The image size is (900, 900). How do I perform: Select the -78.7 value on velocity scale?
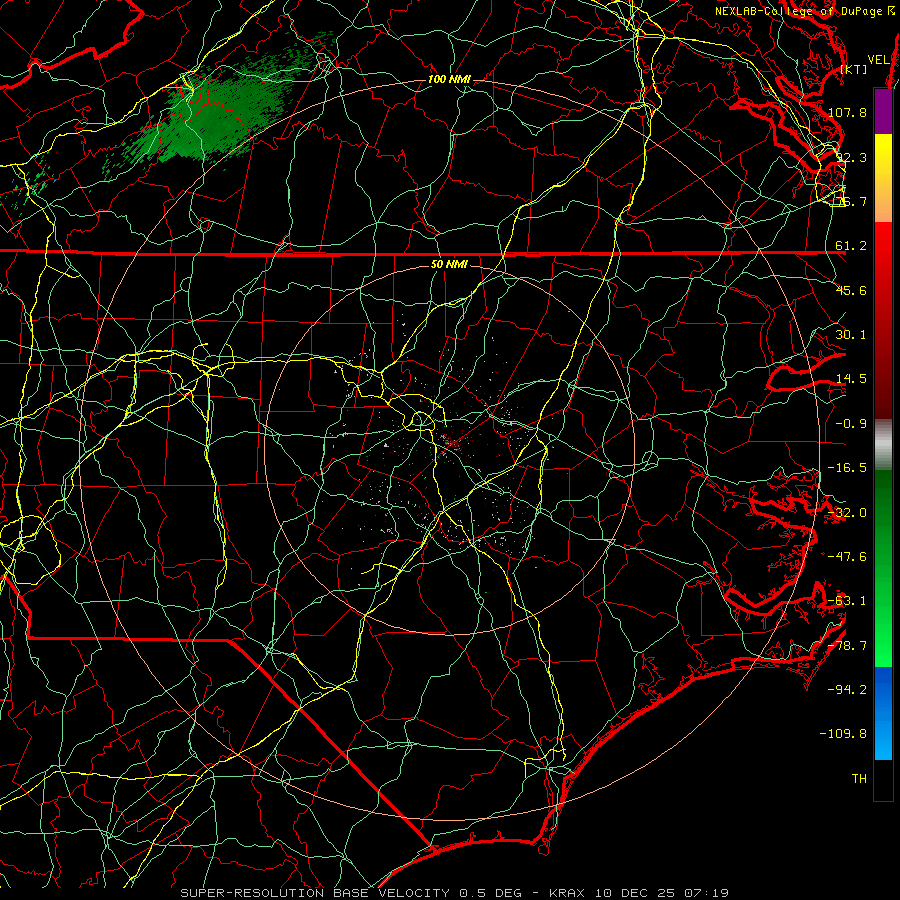[x=847, y=646]
